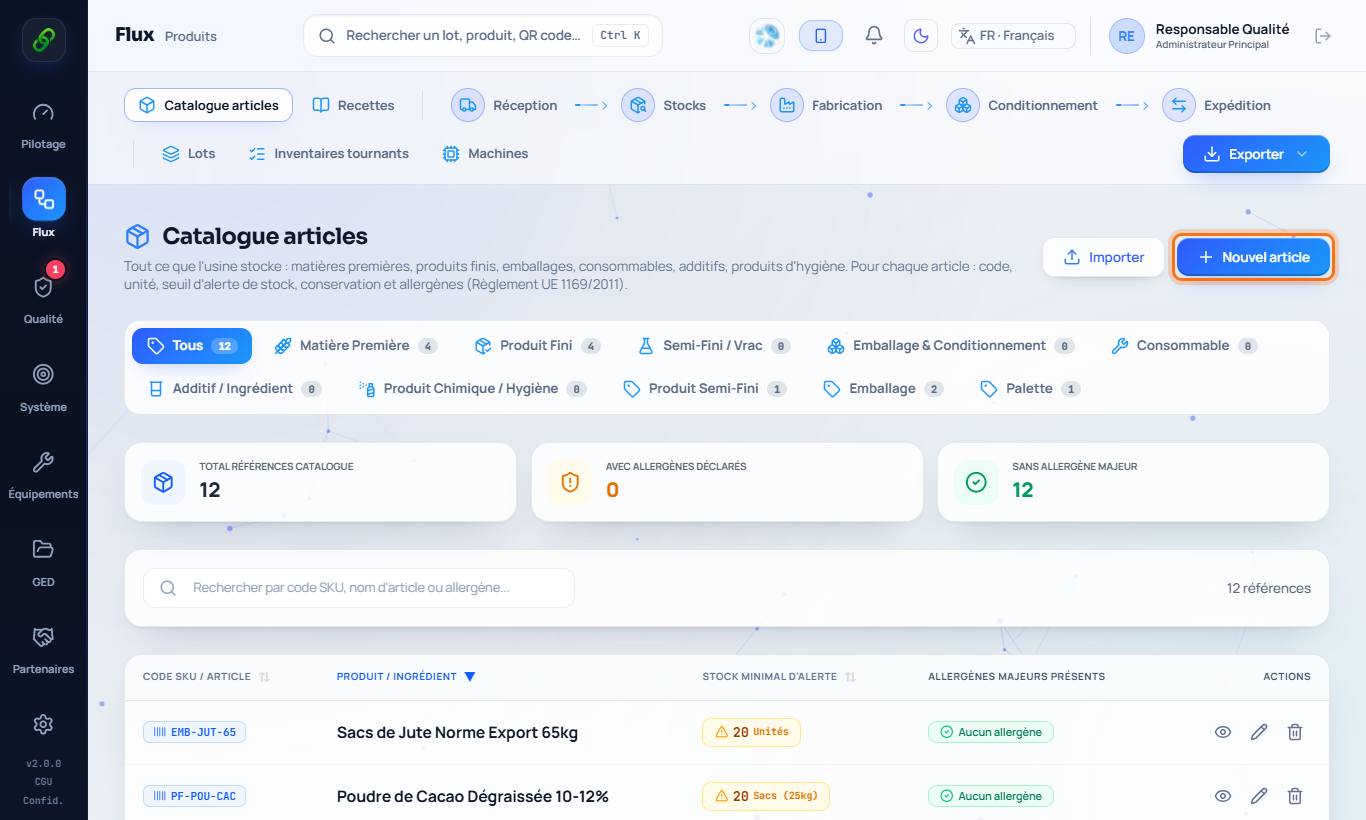This screenshot has height=820, width=1366.
Task: Click the mobile view icon in header
Action: tap(821, 36)
